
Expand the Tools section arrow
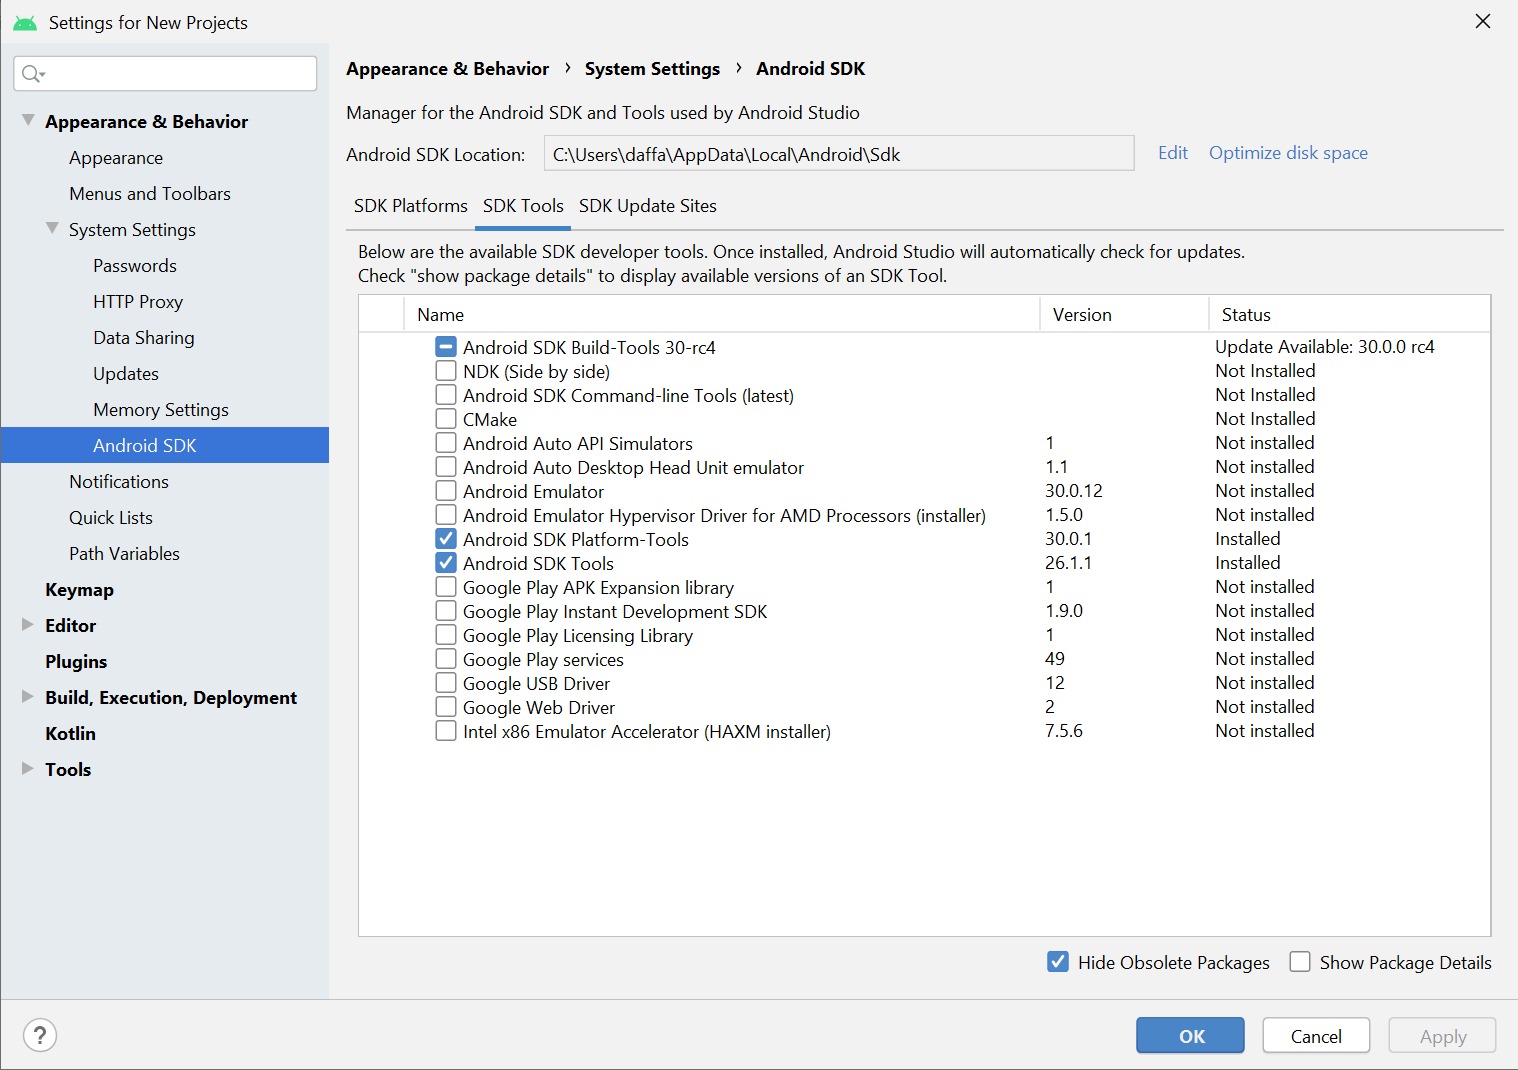click(28, 768)
